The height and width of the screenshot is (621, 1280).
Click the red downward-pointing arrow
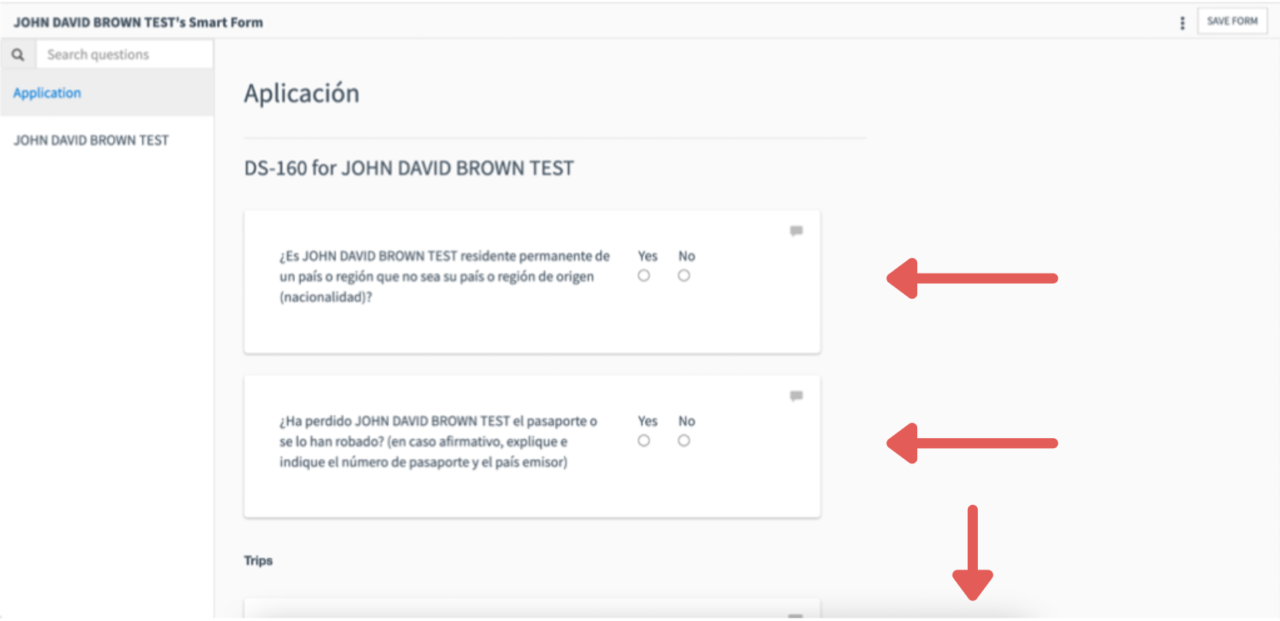tap(972, 552)
